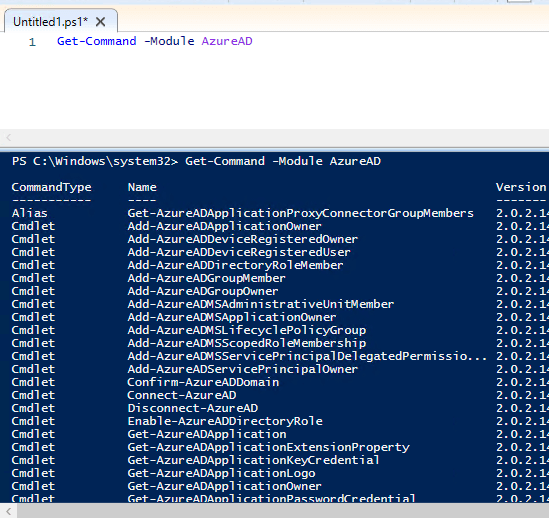Screen dimensions: 549x518
Task: Click Disconnect-AzureAD in output
Action: (193, 408)
